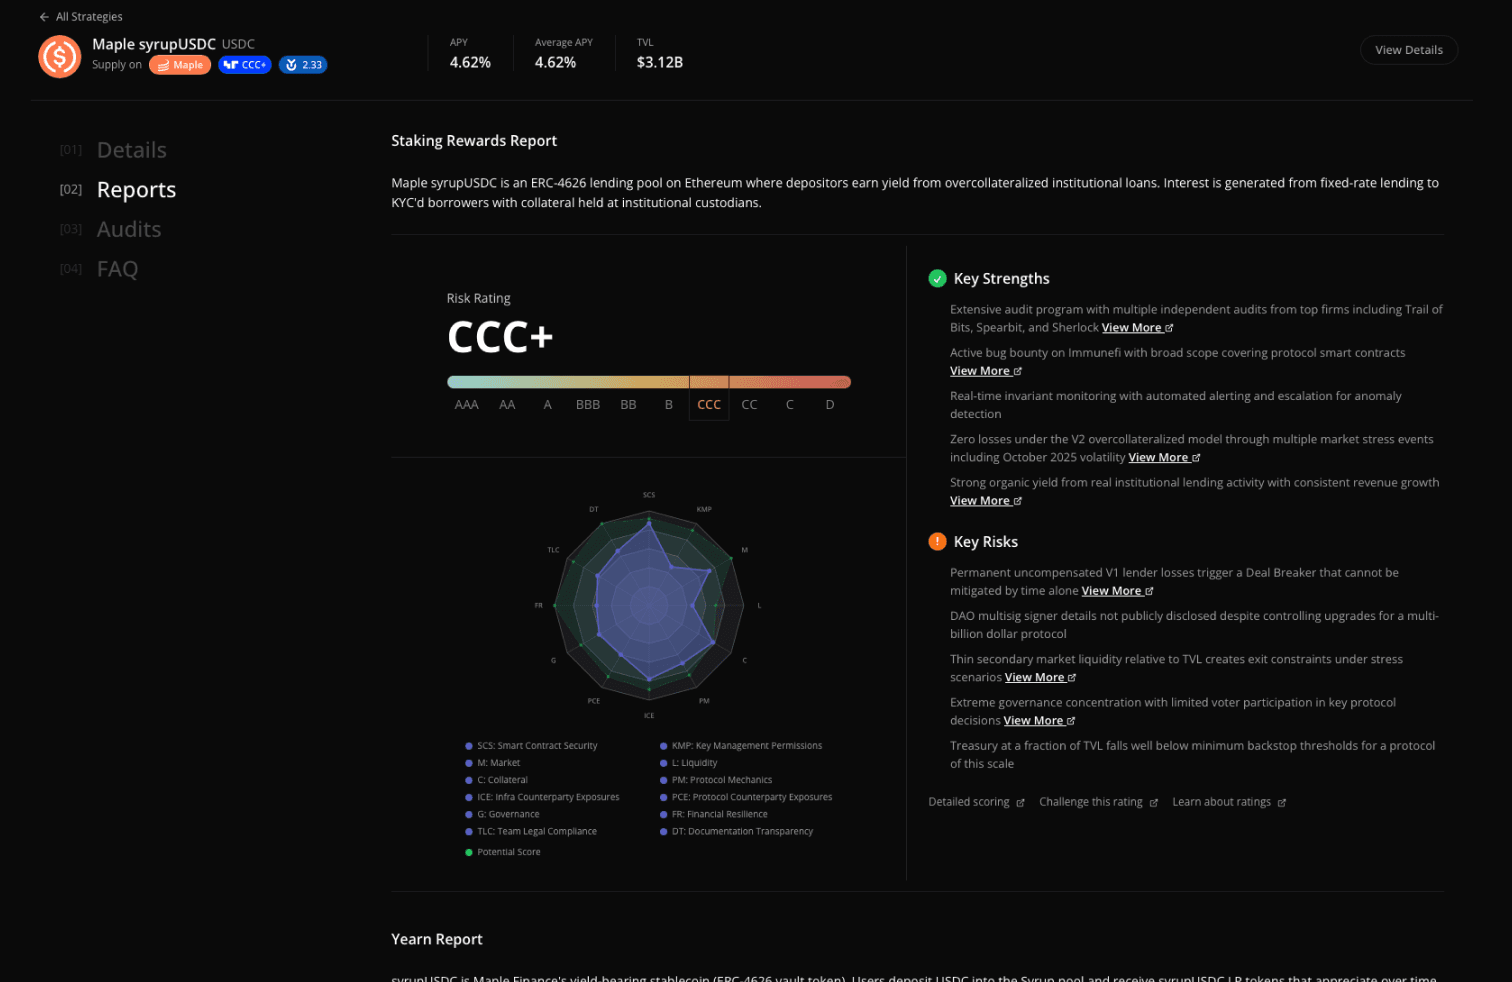Click M: Market legend dot
The image size is (1512, 982).
(469, 763)
